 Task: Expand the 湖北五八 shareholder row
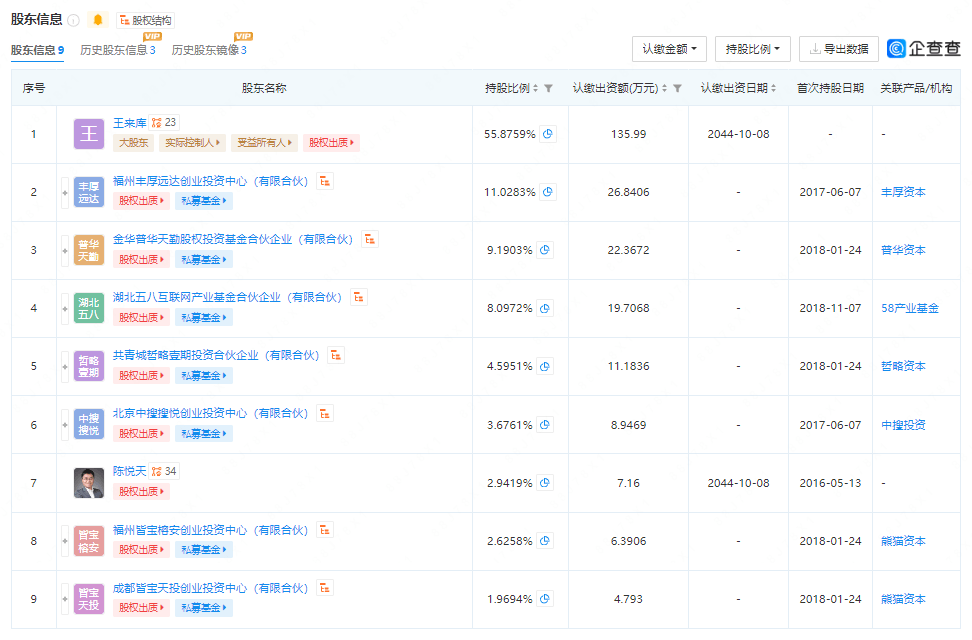[x=65, y=308]
